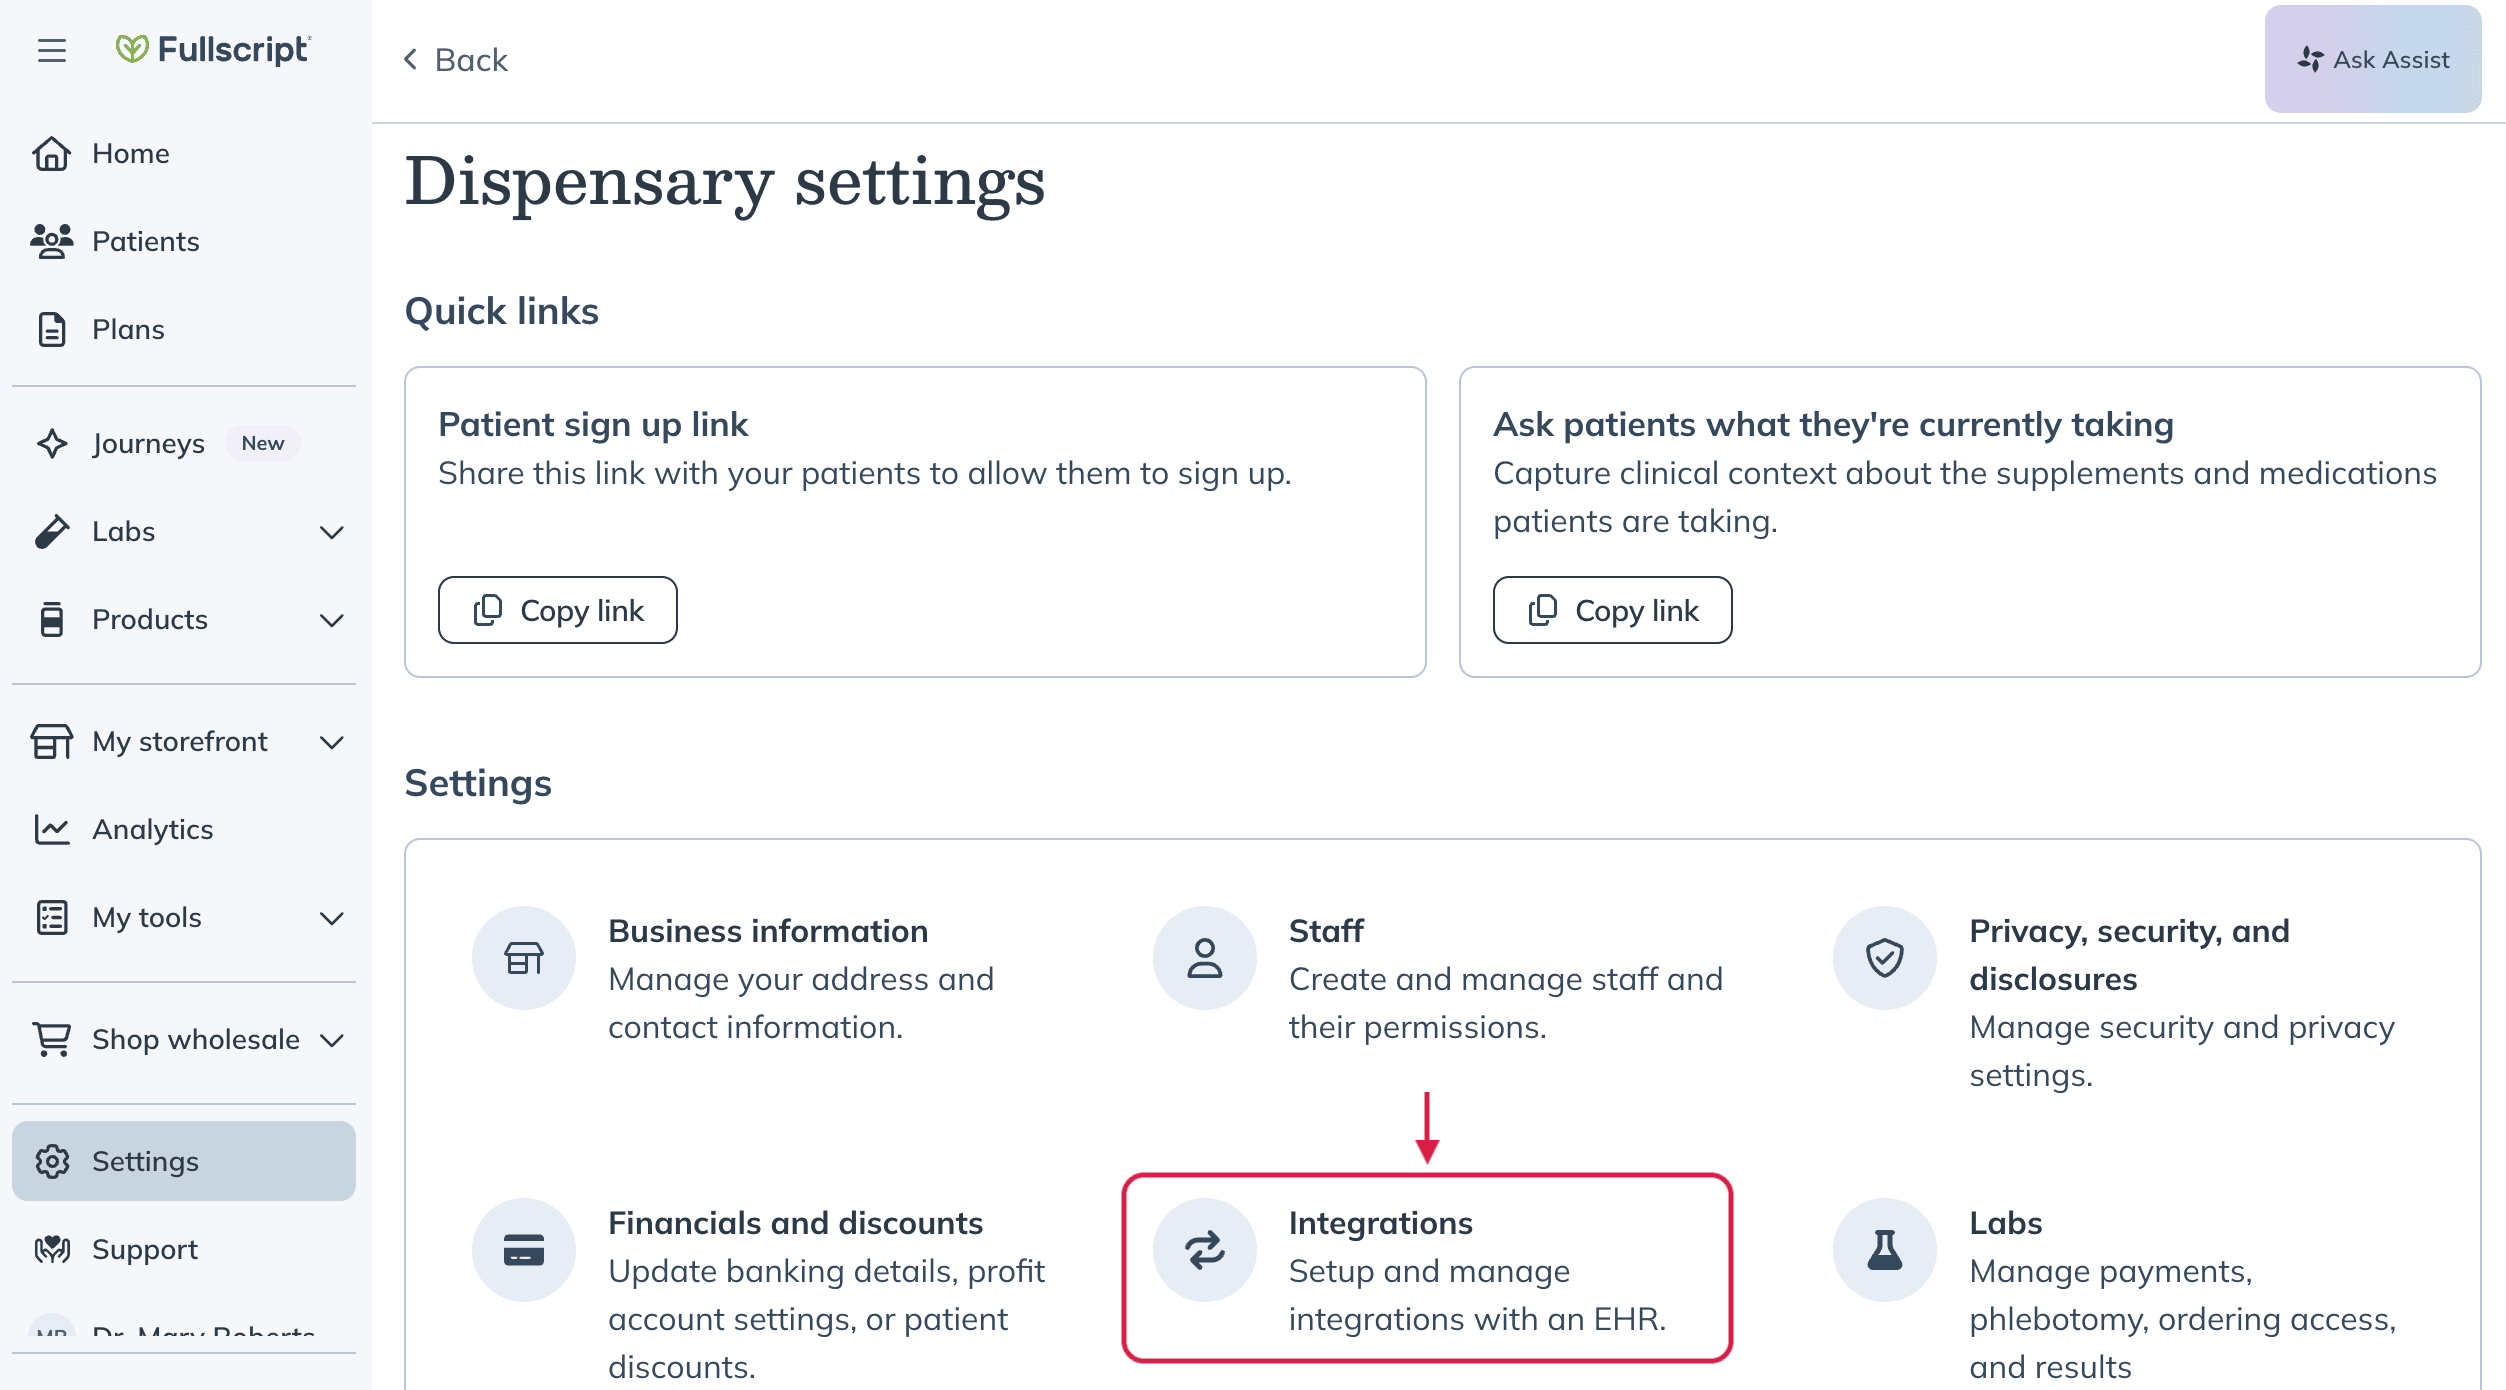Click the Home house icon in sidebar
The width and height of the screenshot is (2506, 1390).
(52, 154)
